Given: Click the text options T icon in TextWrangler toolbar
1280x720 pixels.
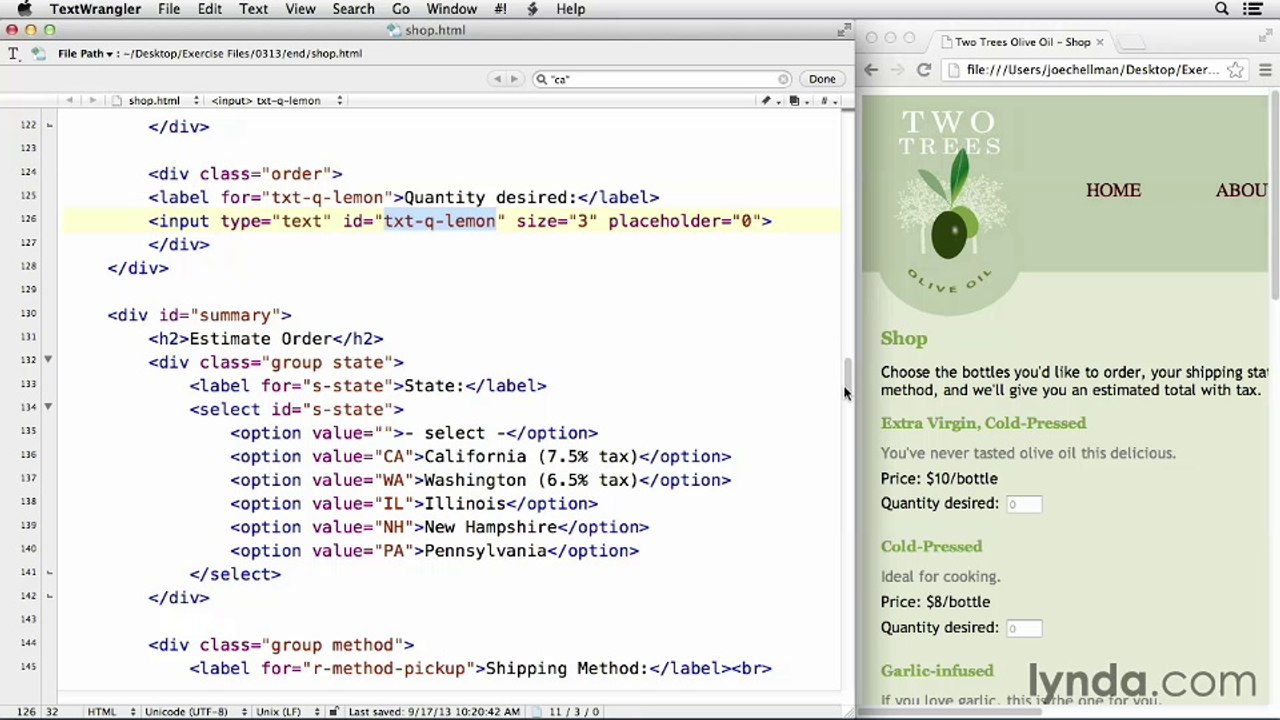Looking at the screenshot, I should point(13,53).
